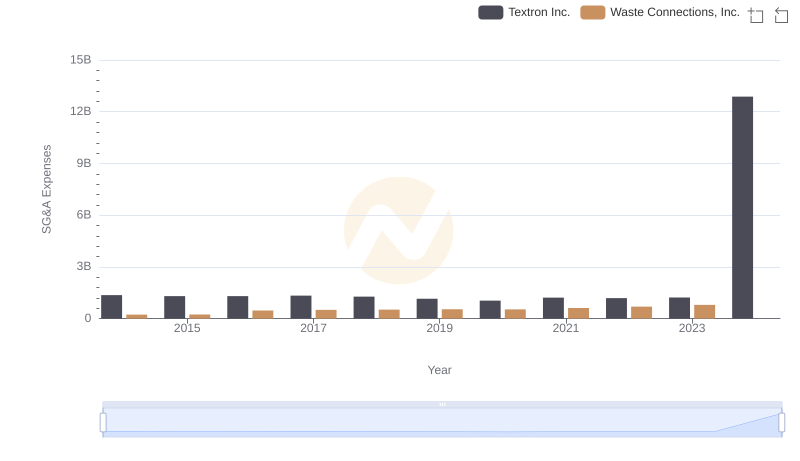Image resolution: width=800 pixels, height=461 pixels.
Task: Click the 2018 Textron bar
Action: 364,308
